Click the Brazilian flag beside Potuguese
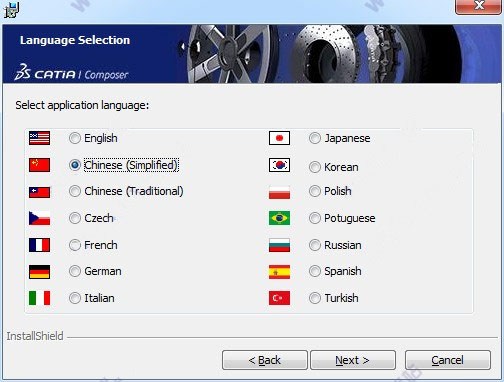504x382 pixels. (279, 218)
